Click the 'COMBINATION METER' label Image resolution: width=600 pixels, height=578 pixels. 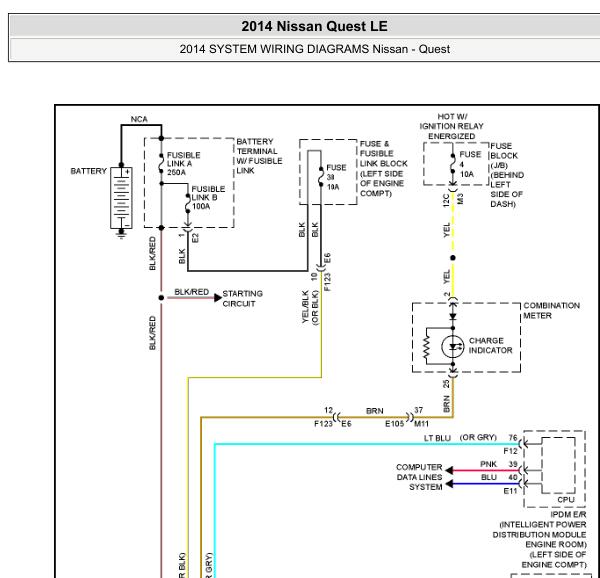(551, 311)
